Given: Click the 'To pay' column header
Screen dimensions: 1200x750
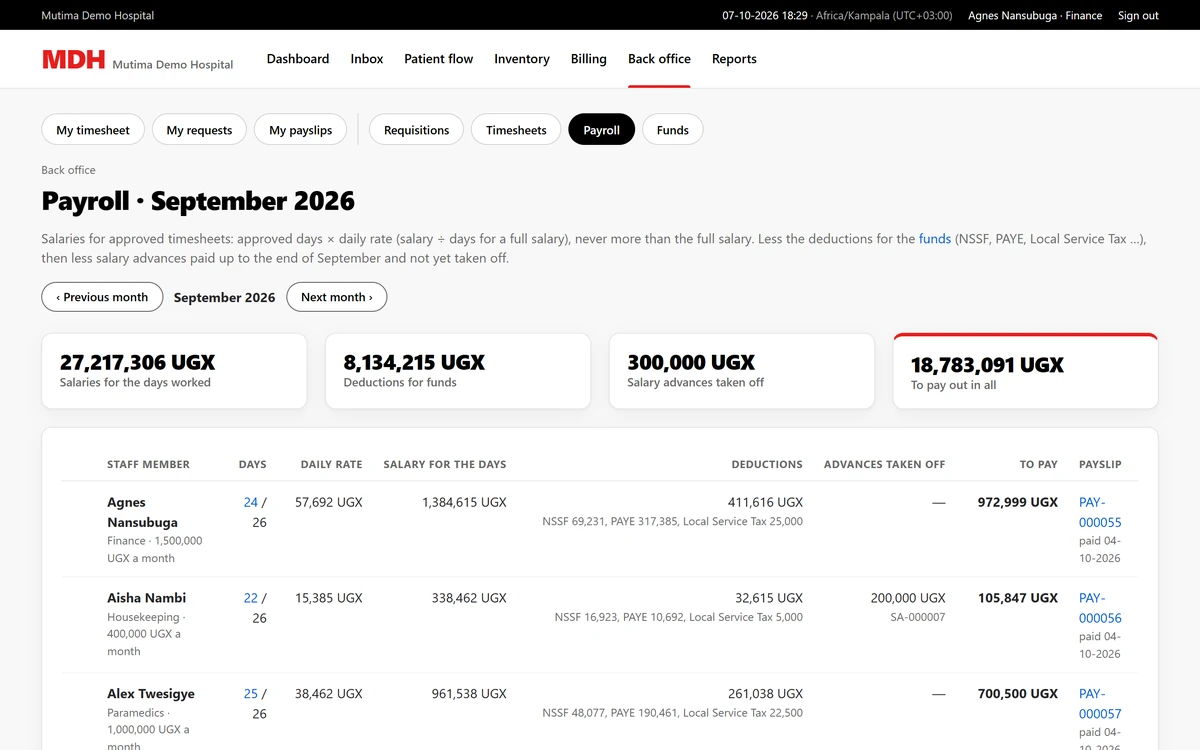Looking at the screenshot, I should click(1038, 464).
